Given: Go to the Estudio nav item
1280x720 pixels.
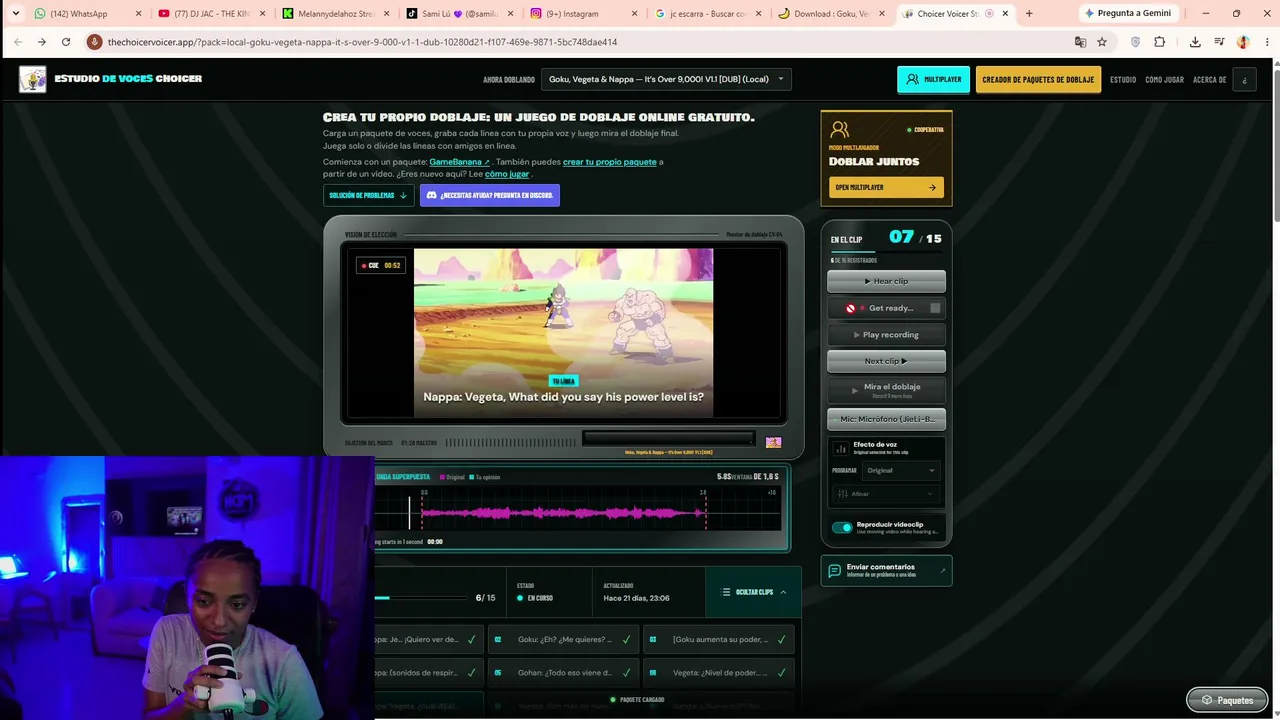Looking at the screenshot, I should [x=1123, y=80].
